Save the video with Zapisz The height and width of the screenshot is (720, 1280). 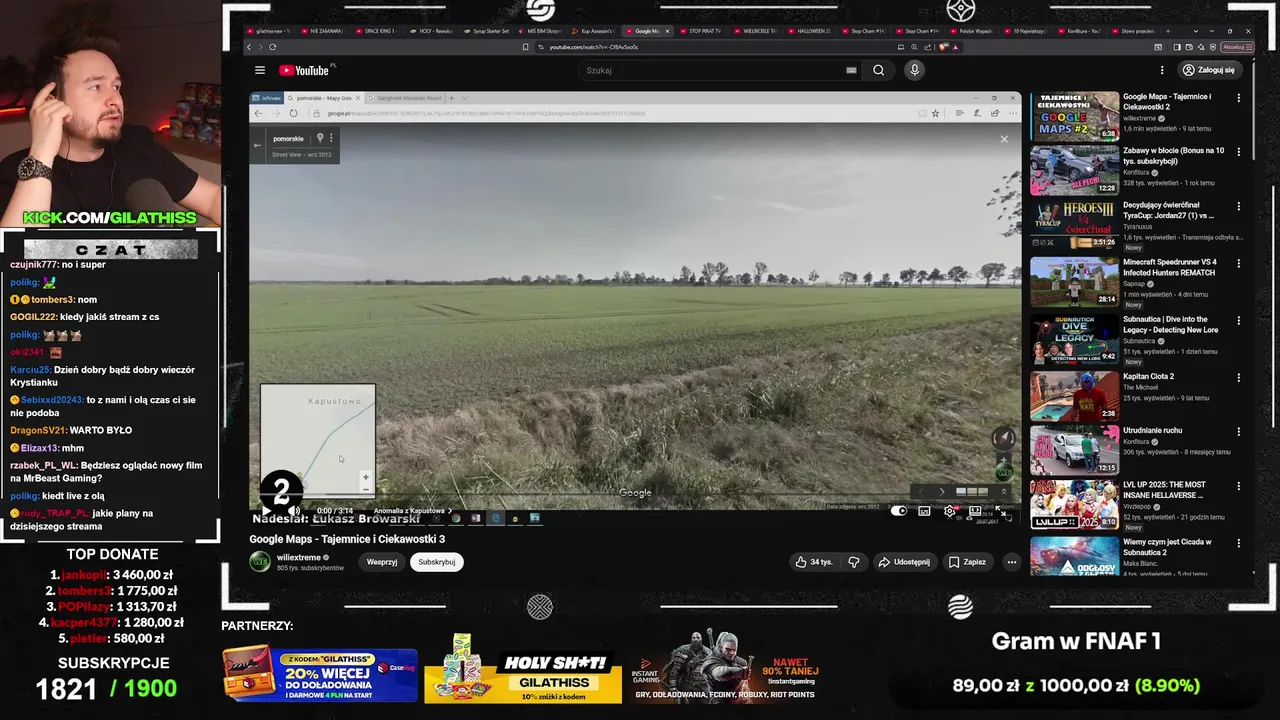[967, 562]
